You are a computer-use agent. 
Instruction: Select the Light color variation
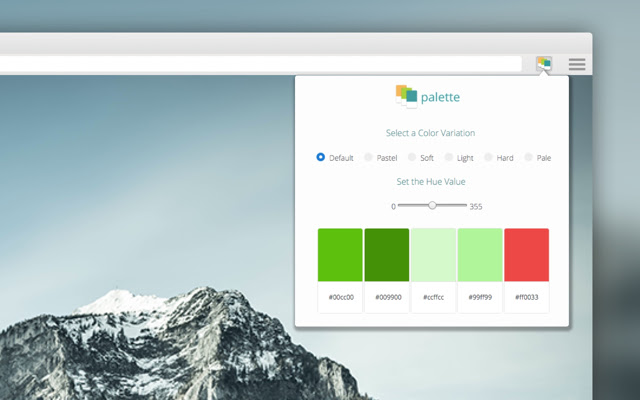(x=449, y=157)
